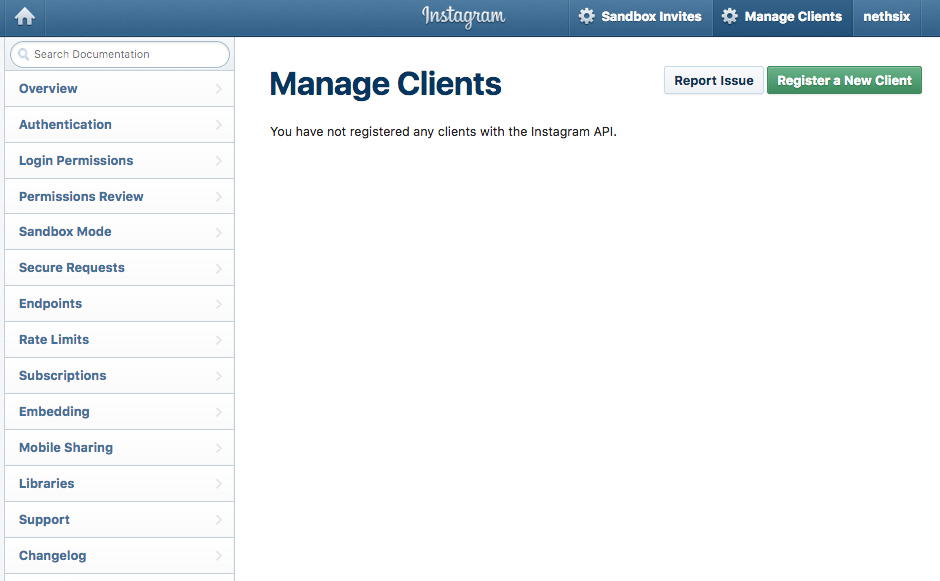Screen dimensions: 940x581
Task: Expand the Endpoints row chevron
Action: [219, 304]
